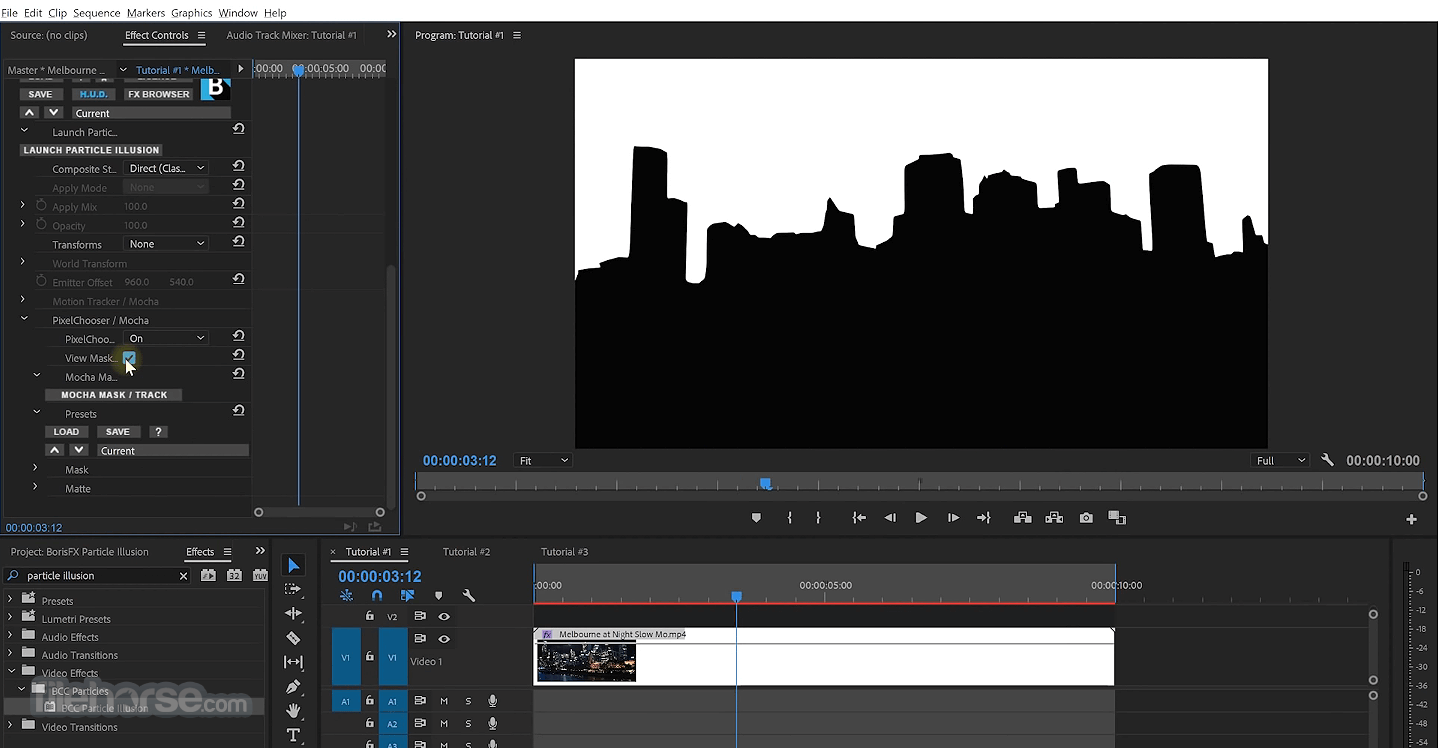Select the Type tool
The image size is (1439, 748).
(293, 735)
